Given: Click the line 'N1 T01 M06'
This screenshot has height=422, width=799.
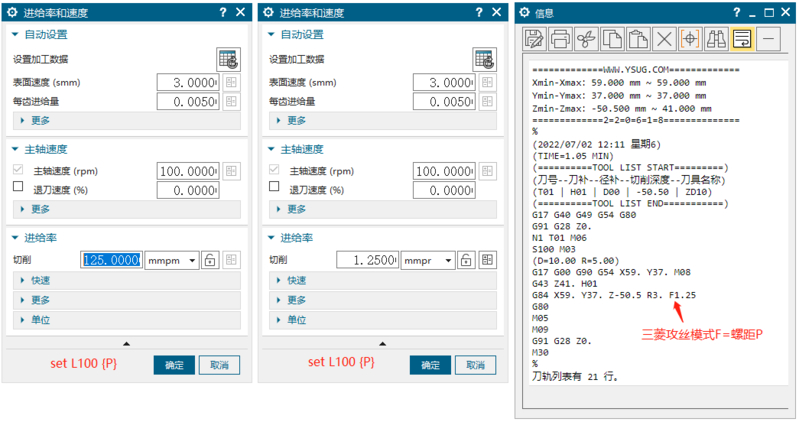Looking at the screenshot, I should (x=559, y=238).
